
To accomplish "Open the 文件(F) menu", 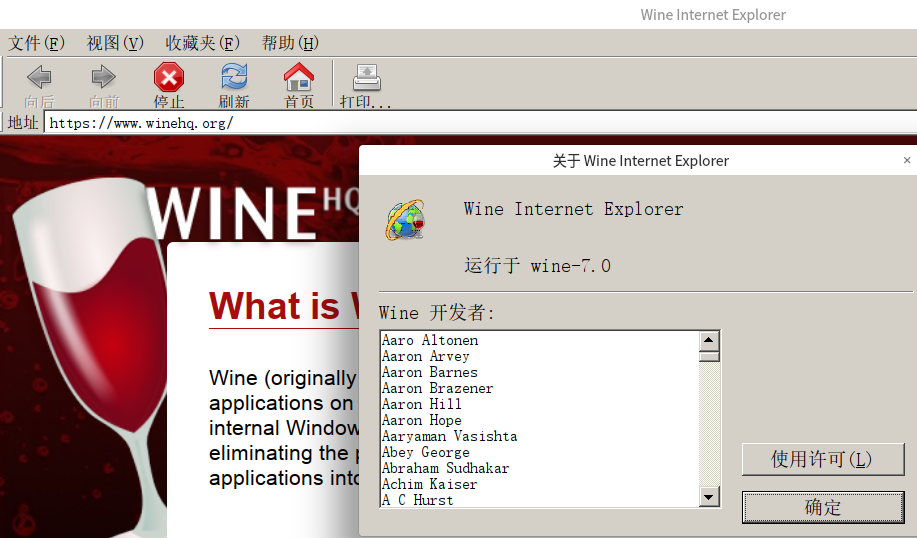I will click(x=36, y=43).
